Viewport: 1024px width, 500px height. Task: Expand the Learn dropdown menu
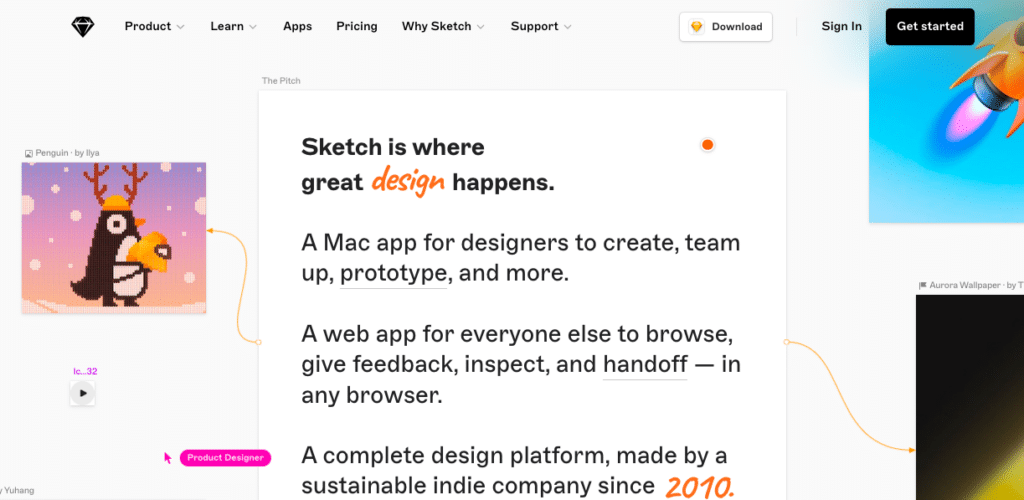coord(234,27)
